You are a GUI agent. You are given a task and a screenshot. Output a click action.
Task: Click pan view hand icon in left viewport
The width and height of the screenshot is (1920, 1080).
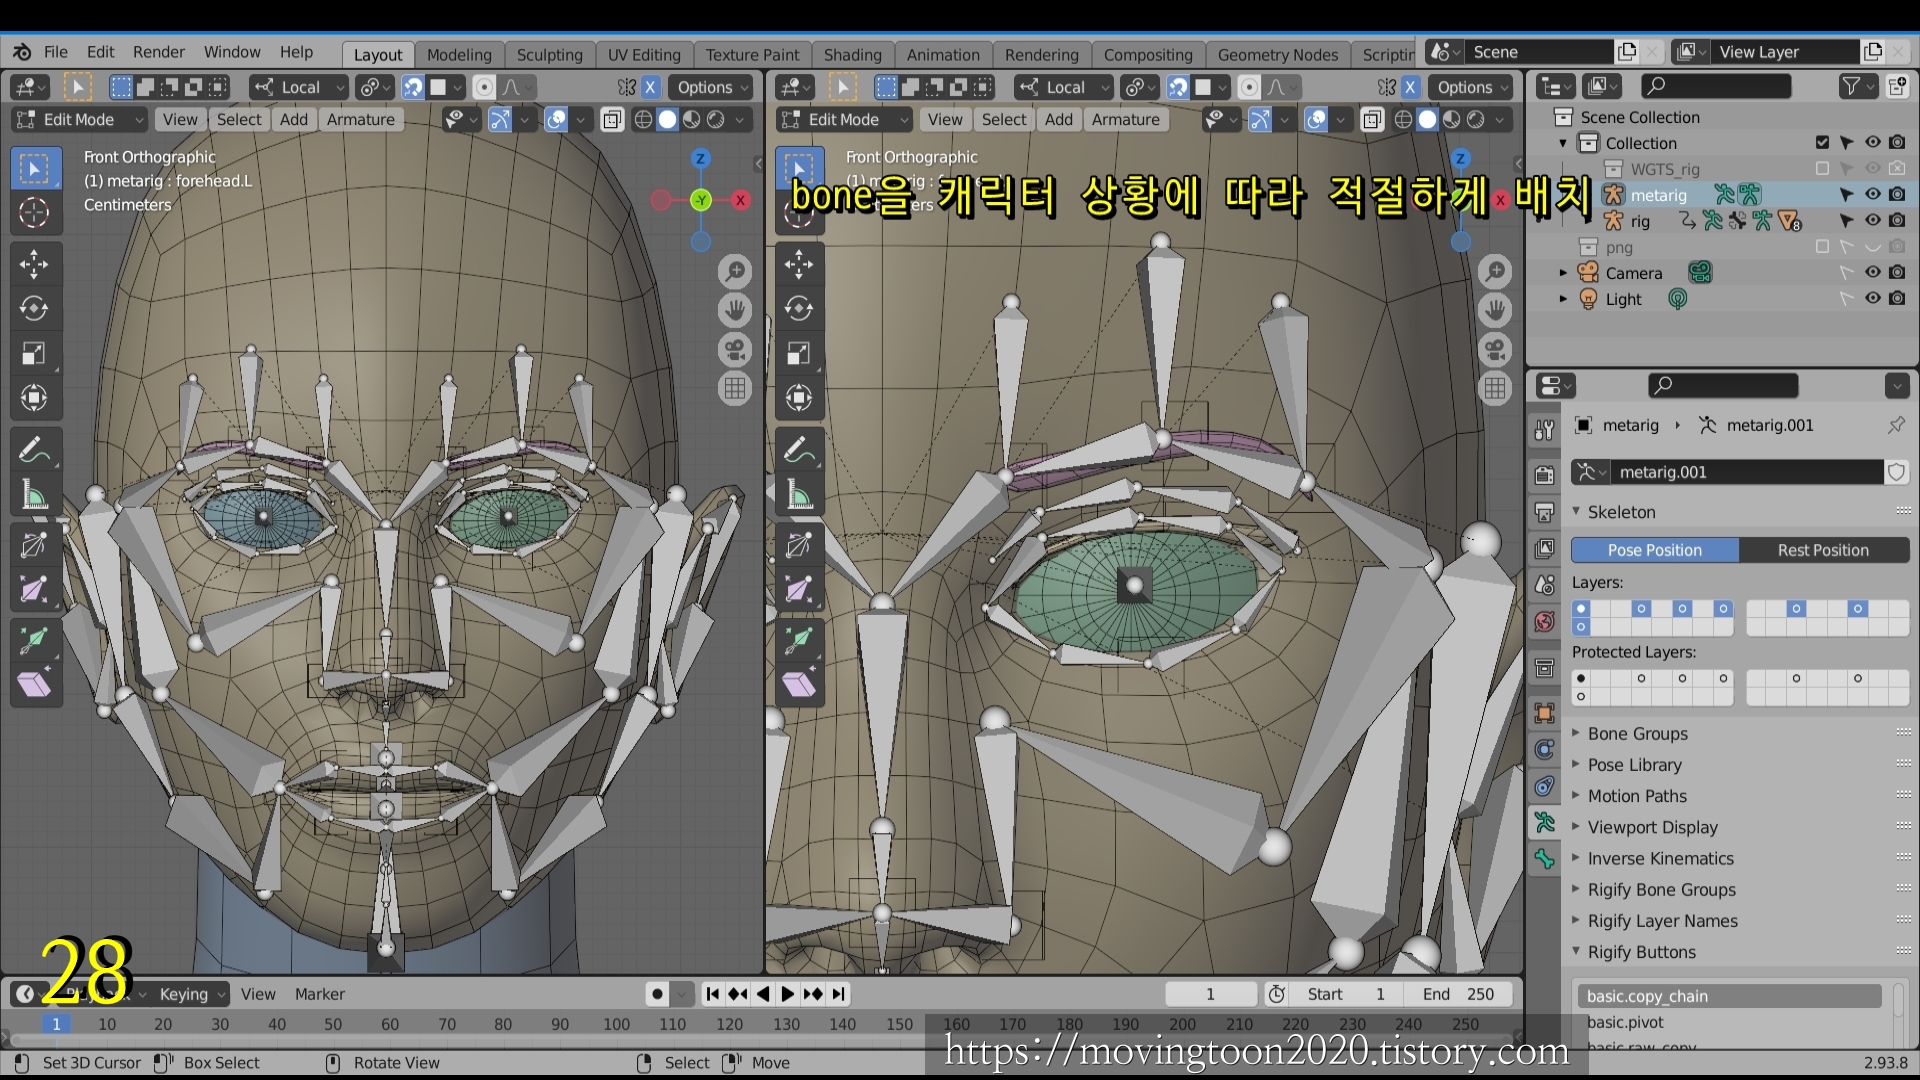pos(735,310)
